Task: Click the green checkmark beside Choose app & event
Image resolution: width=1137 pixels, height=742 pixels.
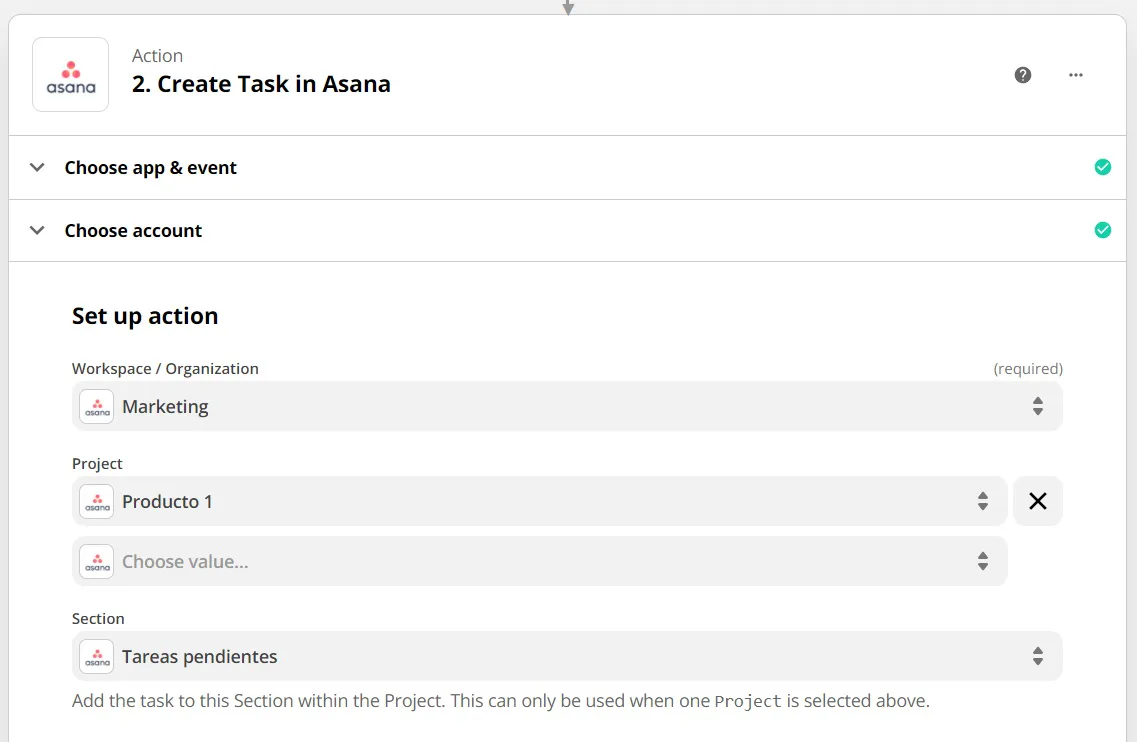Action: tap(1103, 167)
